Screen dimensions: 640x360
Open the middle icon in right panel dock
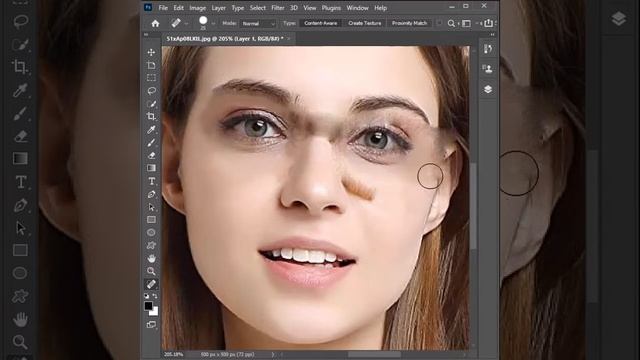488,69
